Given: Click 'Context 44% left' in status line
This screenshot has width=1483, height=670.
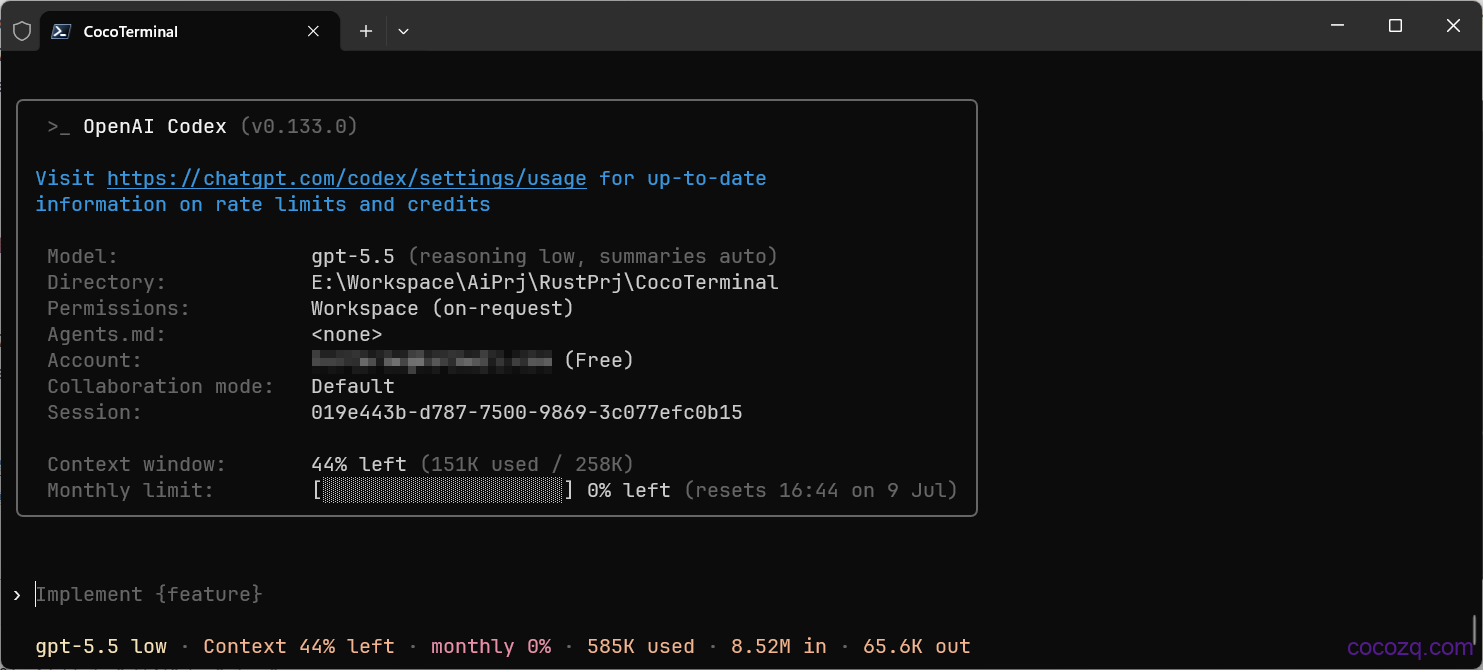Looking at the screenshot, I should [299, 646].
